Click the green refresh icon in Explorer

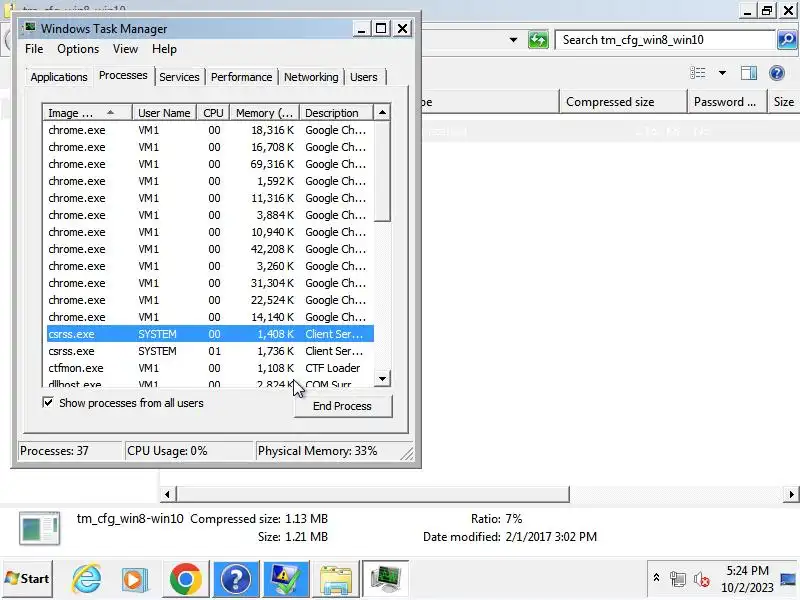(538, 40)
